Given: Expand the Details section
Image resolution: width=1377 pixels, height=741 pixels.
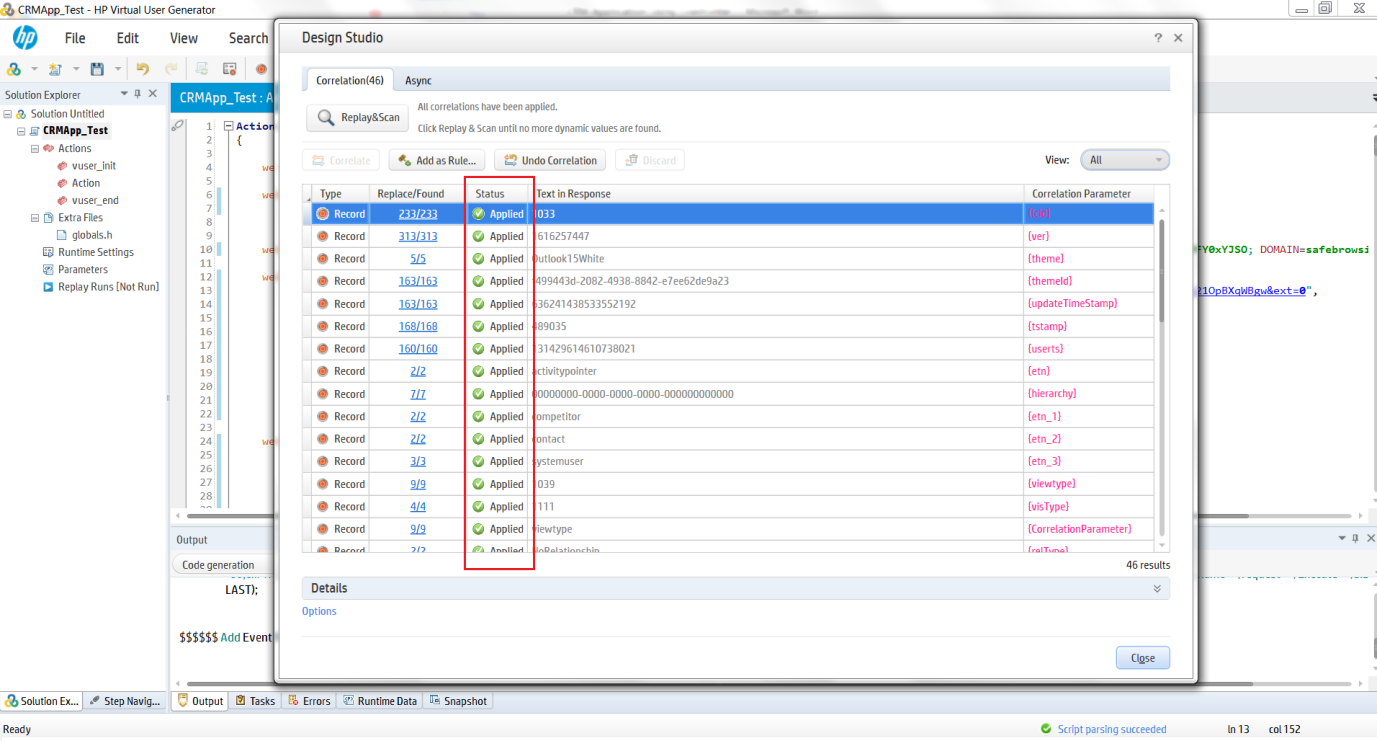Looking at the screenshot, I should point(1157,589).
